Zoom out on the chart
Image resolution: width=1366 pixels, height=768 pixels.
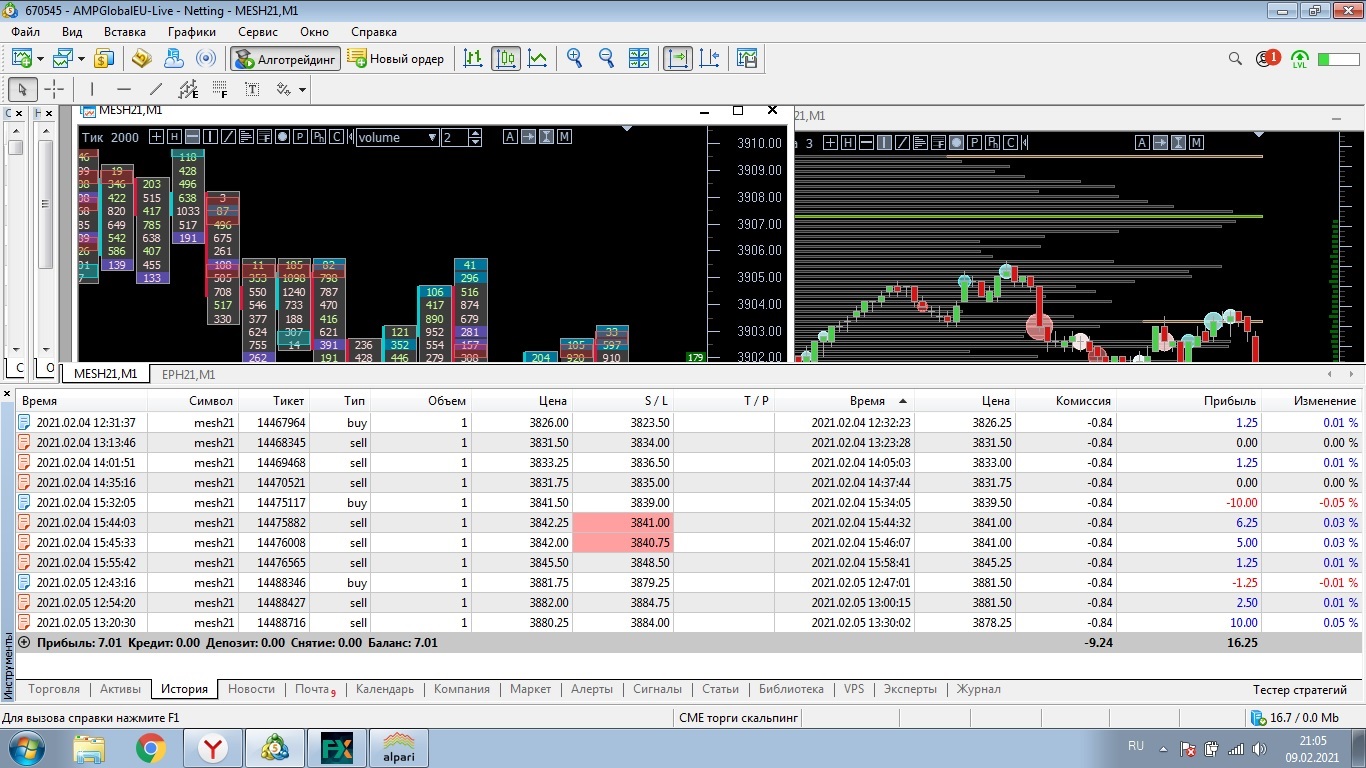pos(607,59)
